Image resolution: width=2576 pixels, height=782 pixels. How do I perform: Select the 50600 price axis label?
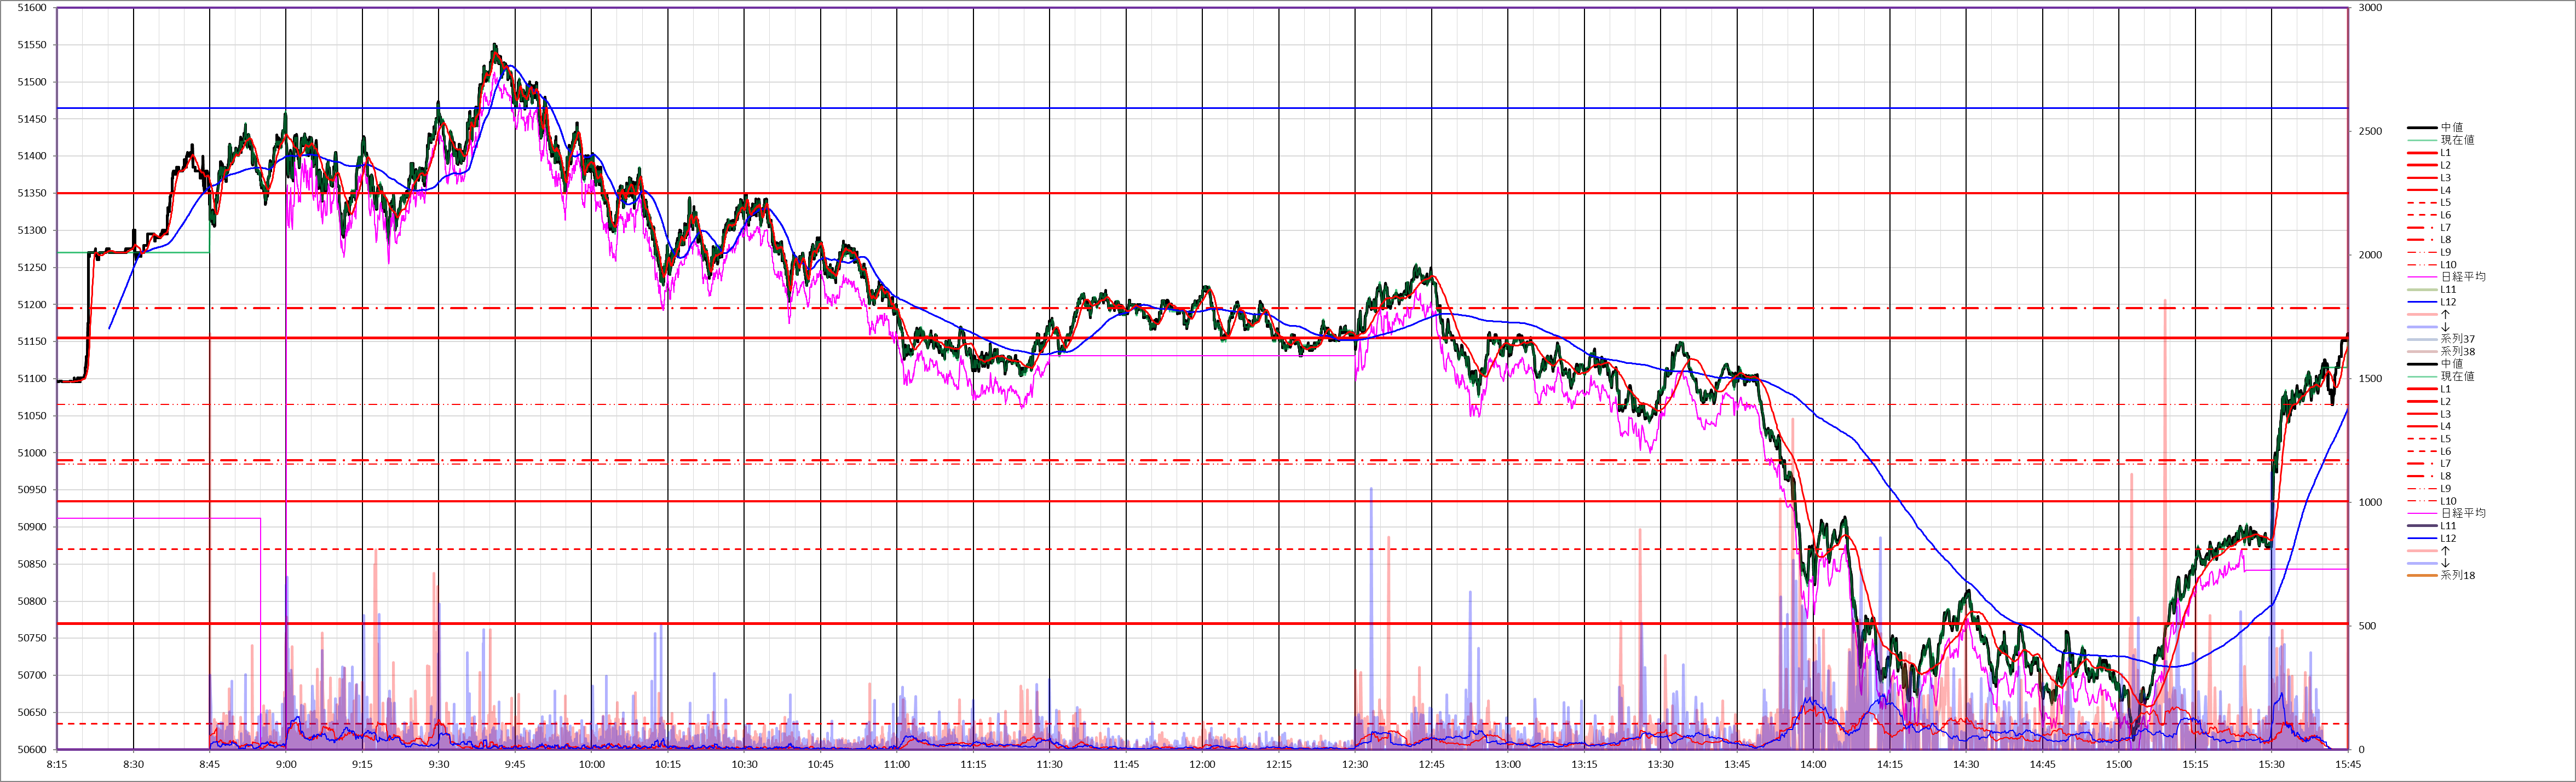(32, 750)
